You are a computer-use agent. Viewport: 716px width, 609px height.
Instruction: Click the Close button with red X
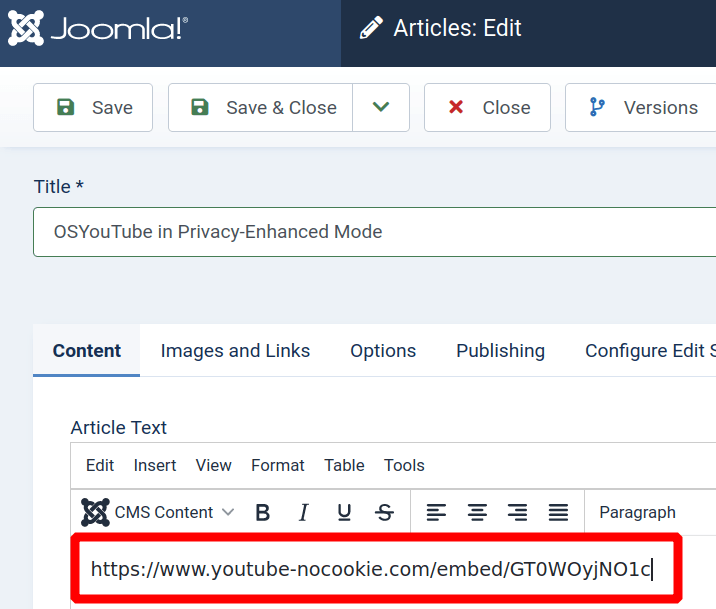pyautogui.click(x=487, y=108)
